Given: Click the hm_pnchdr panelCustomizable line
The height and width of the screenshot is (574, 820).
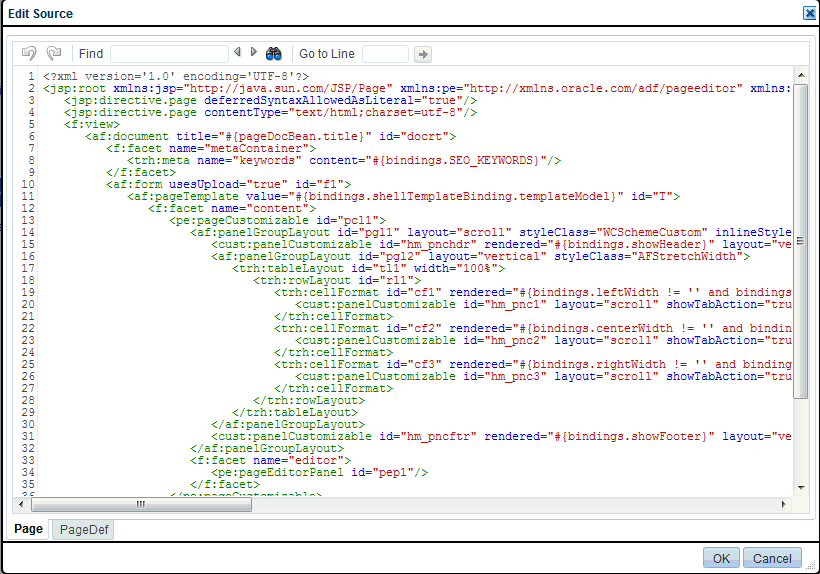Looking at the screenshot, I should 500,245.
